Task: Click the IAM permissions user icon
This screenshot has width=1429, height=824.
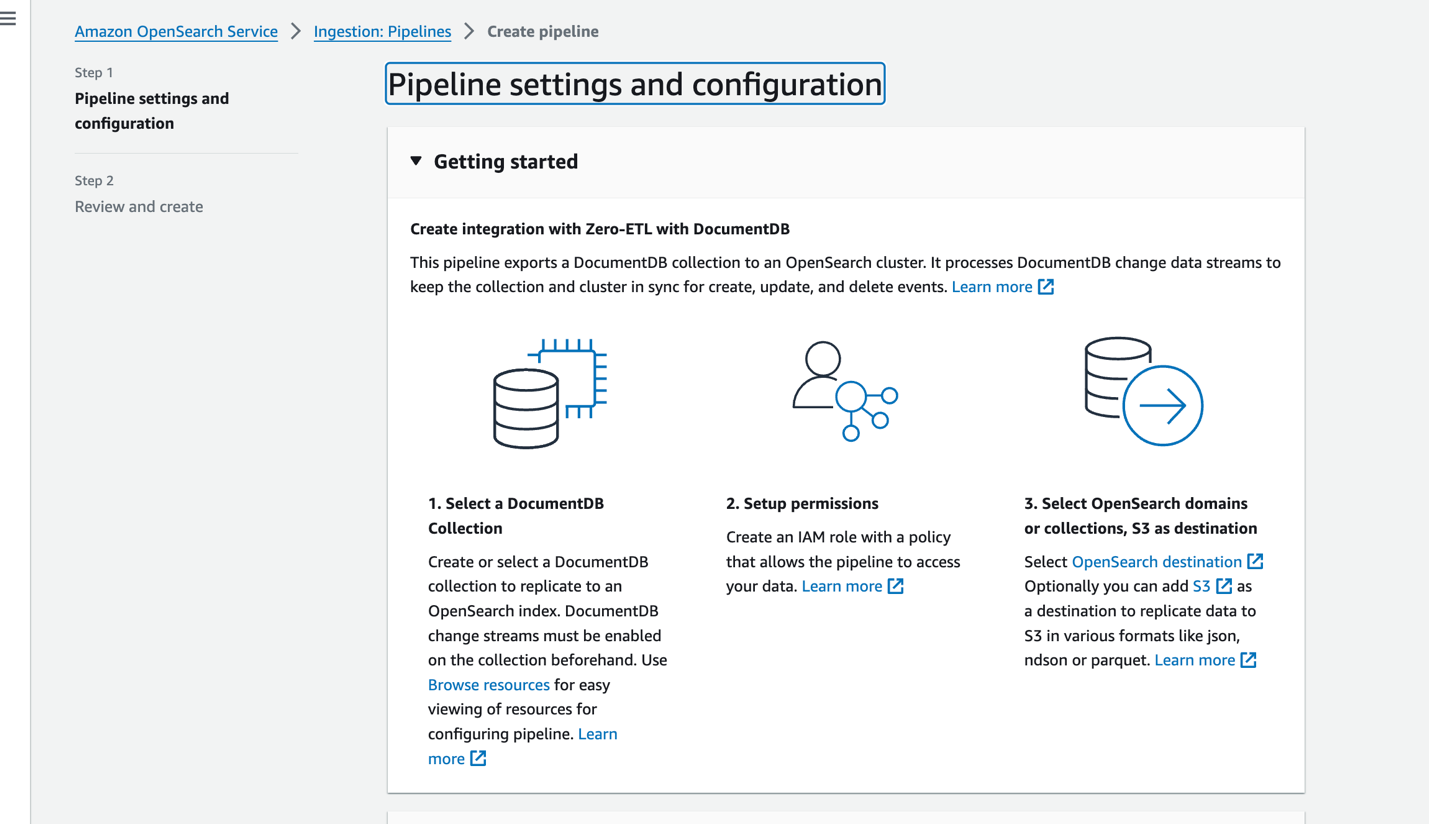Action: [x=845, y=391]
